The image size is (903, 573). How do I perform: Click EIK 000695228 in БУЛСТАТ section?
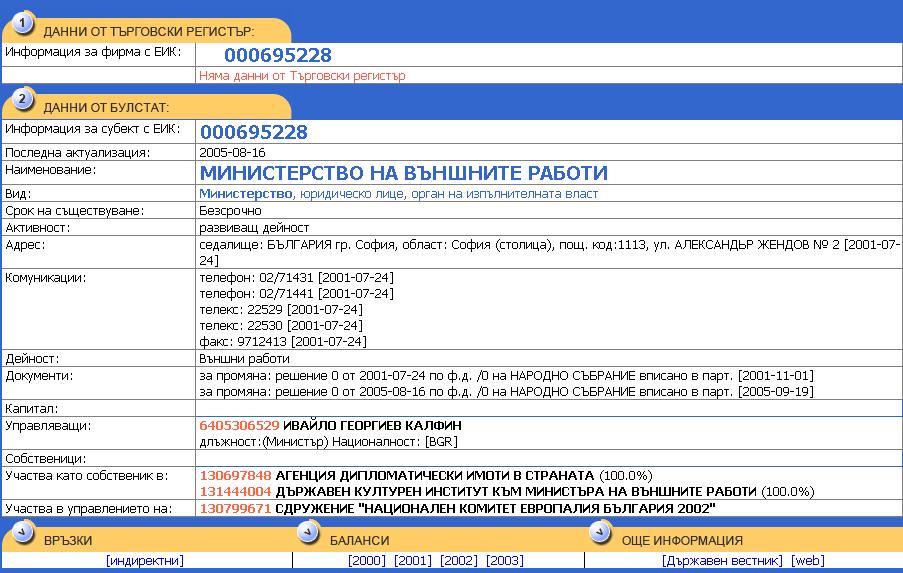pos(253,132)
